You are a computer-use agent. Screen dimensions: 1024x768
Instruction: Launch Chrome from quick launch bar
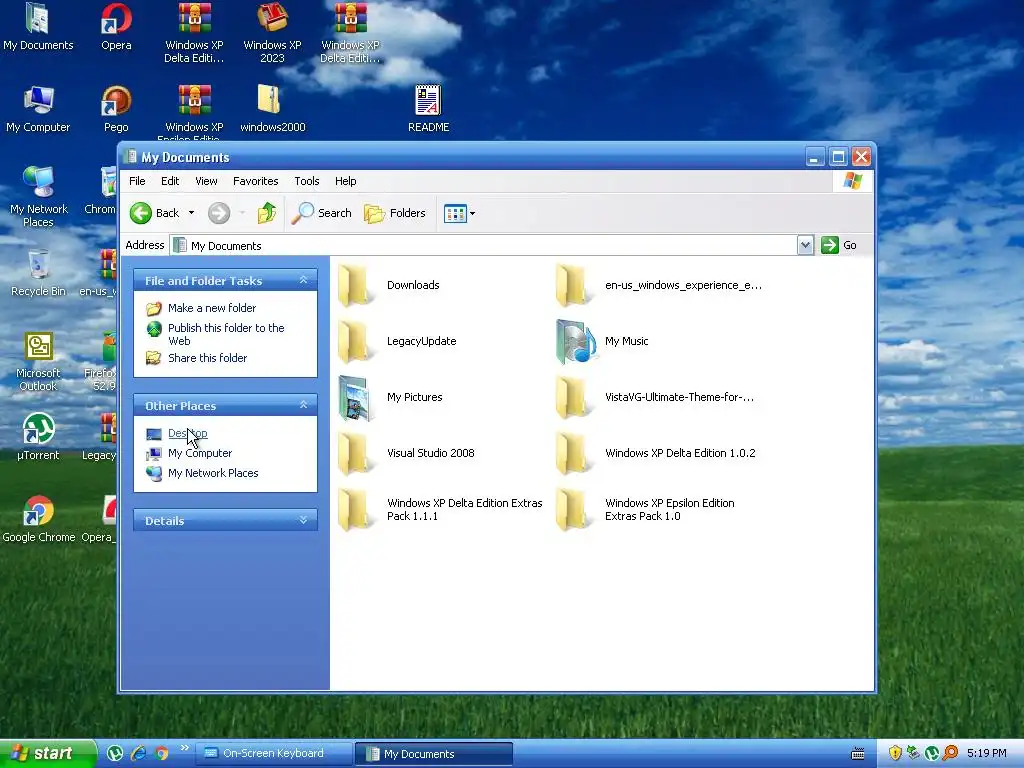(161, 753)
